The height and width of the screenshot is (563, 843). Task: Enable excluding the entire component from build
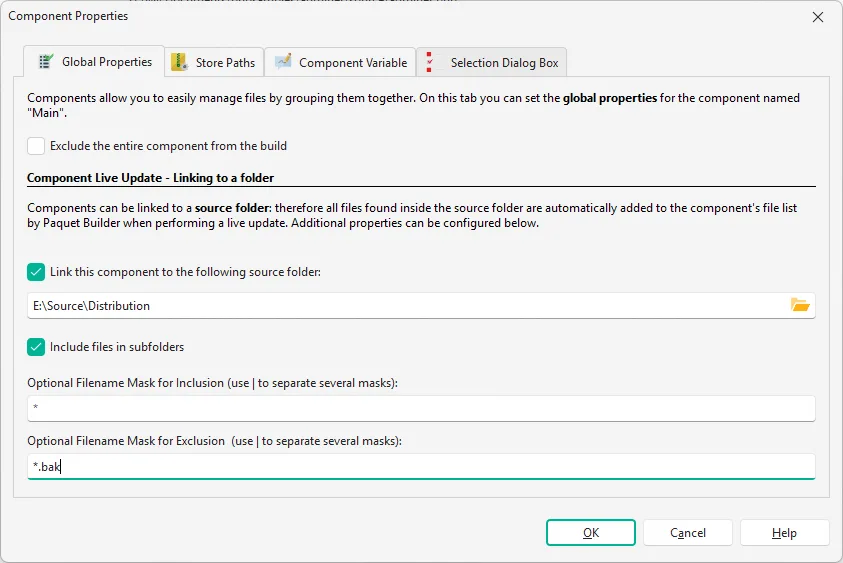pos(36,146)
